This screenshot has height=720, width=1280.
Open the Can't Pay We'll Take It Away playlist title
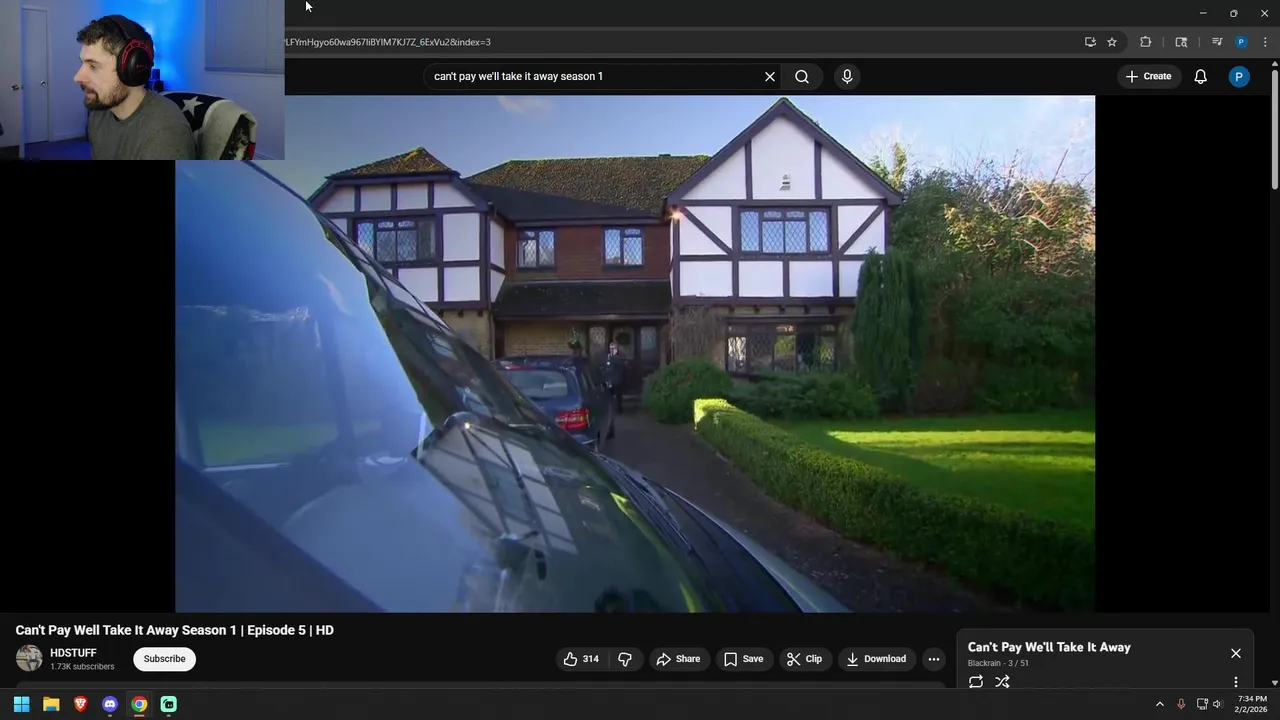coord(1049,647)
